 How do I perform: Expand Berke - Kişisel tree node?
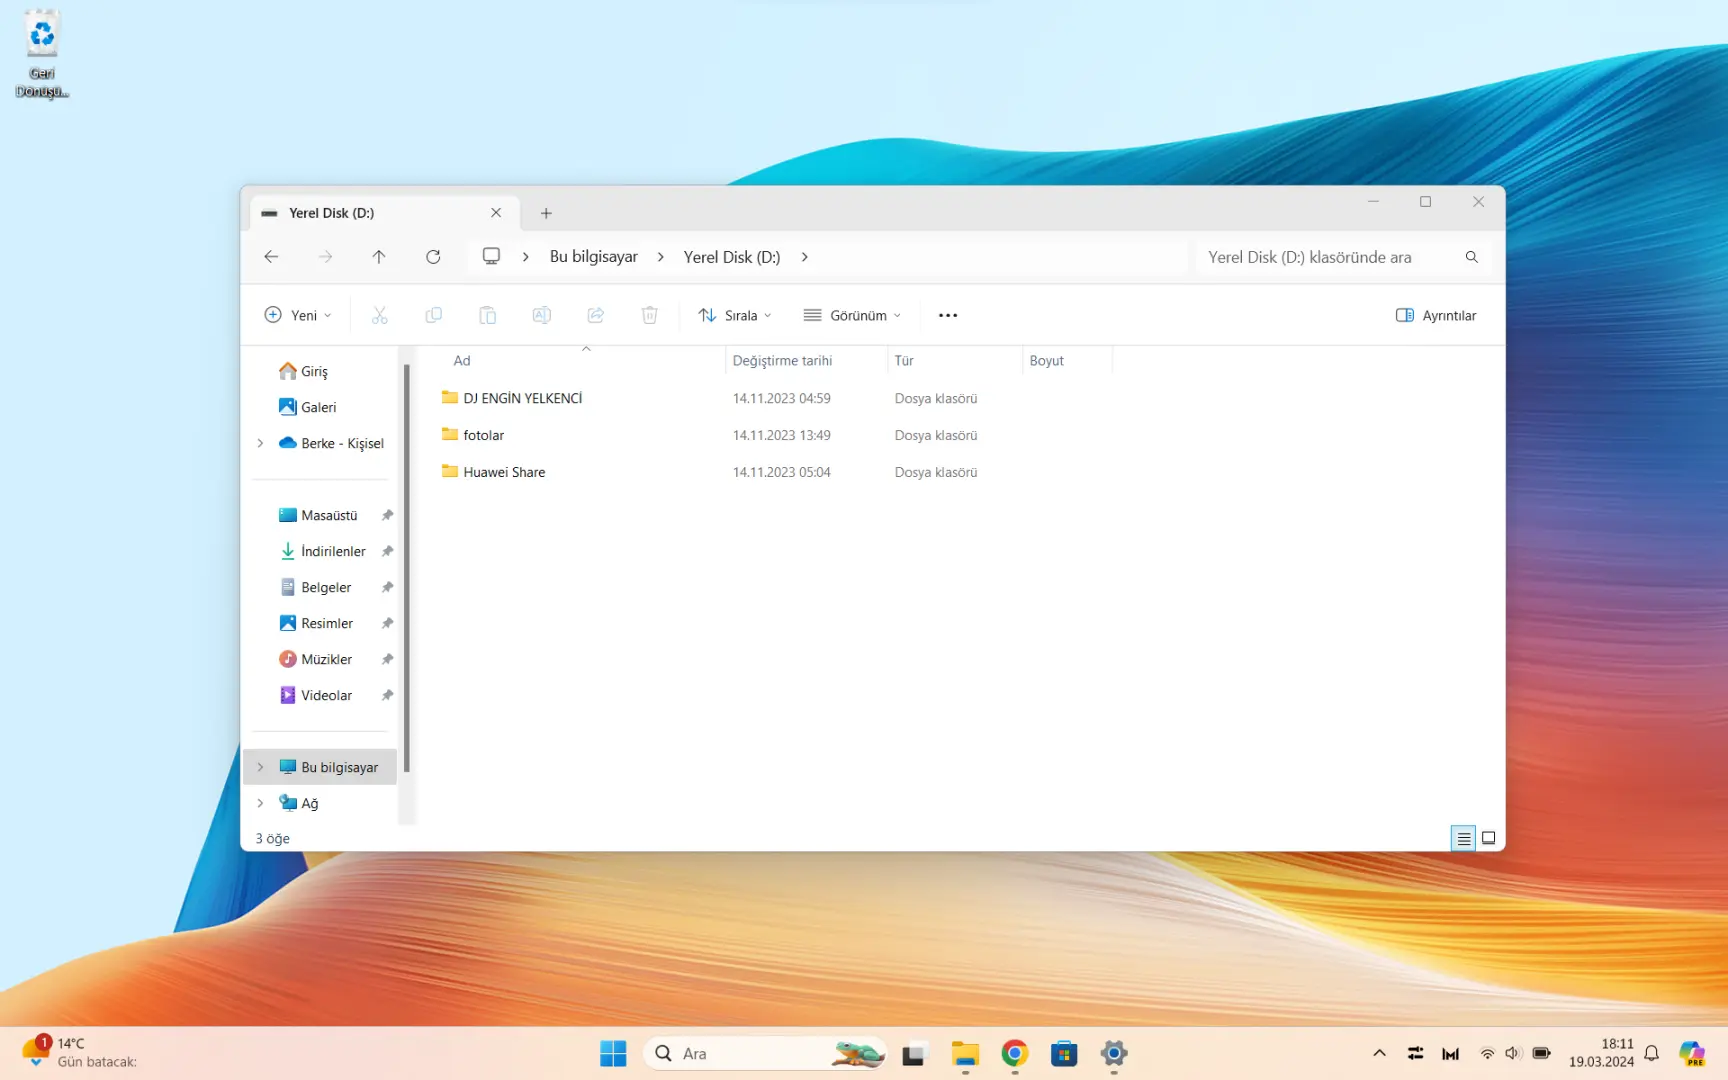(x=261, y=443)
